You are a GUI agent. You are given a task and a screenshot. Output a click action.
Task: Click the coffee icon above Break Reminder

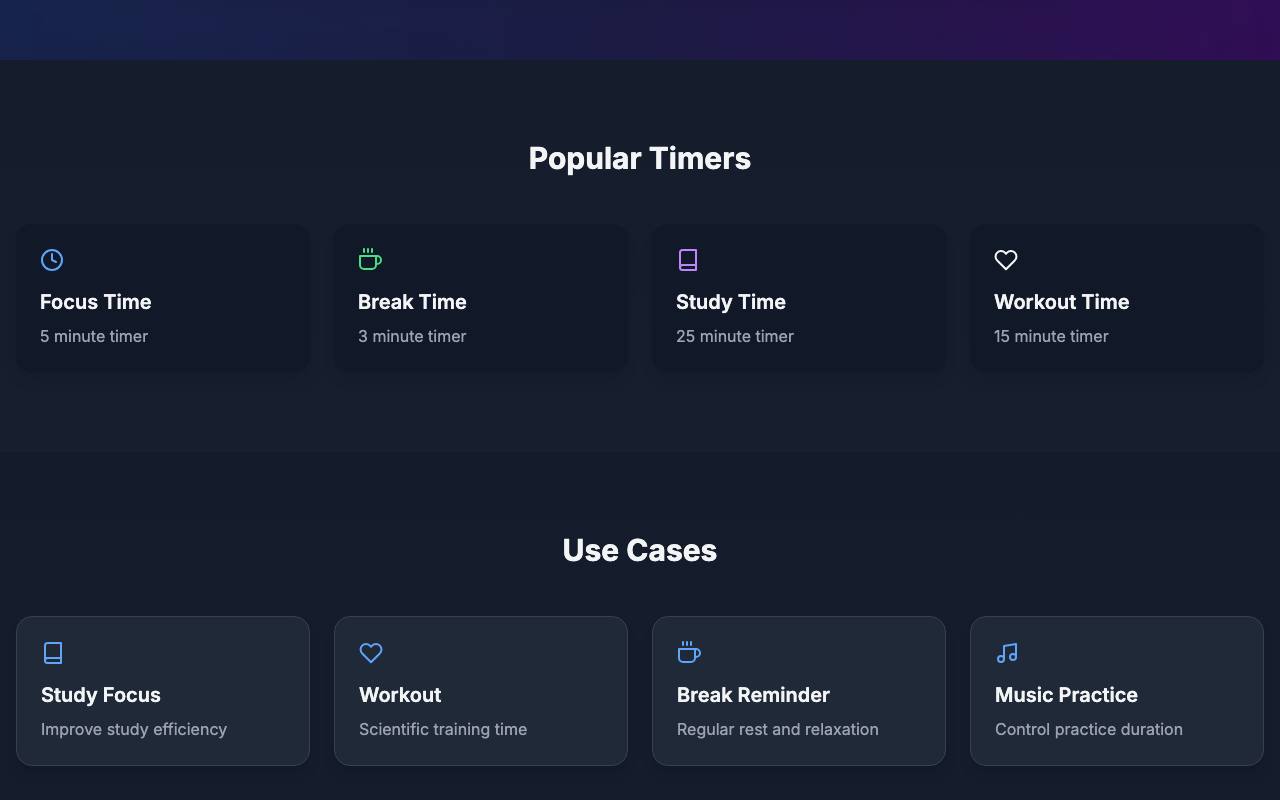coord(689,653)
